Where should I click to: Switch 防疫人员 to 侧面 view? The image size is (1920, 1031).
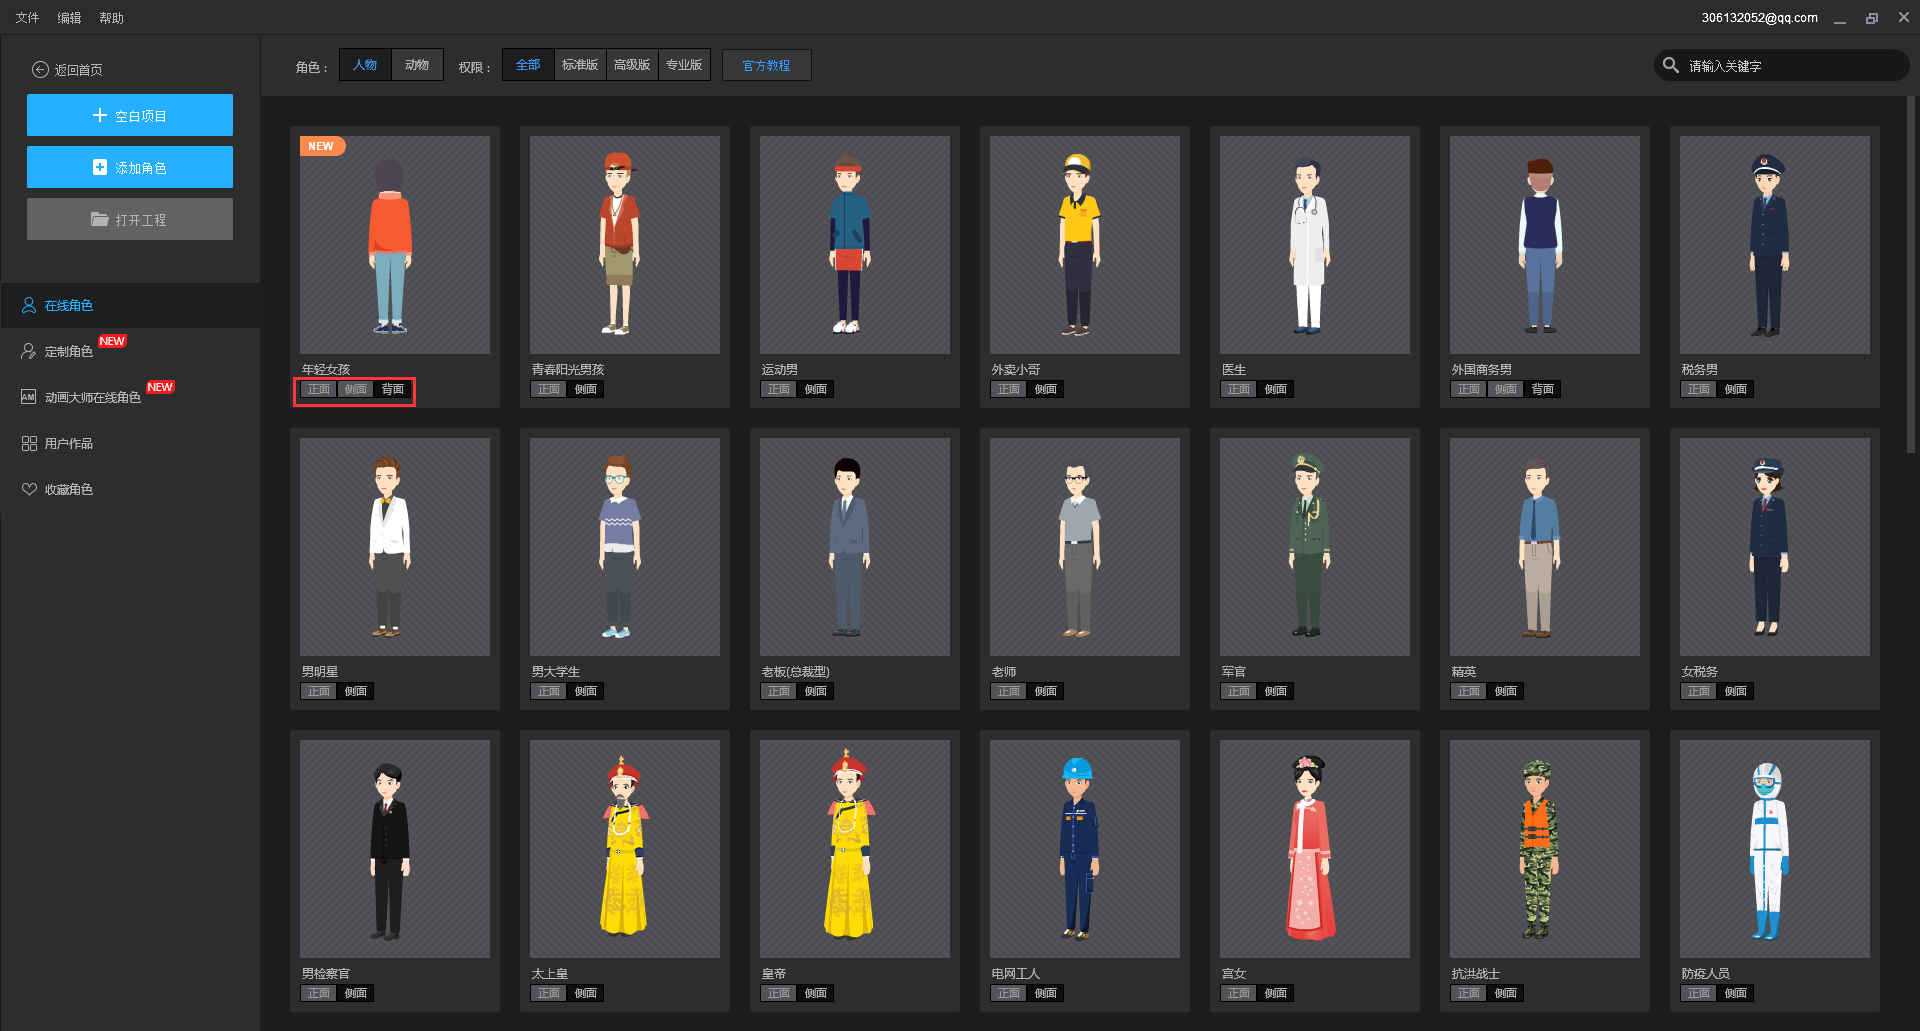pyautogui.click(x=1736, y=993)
